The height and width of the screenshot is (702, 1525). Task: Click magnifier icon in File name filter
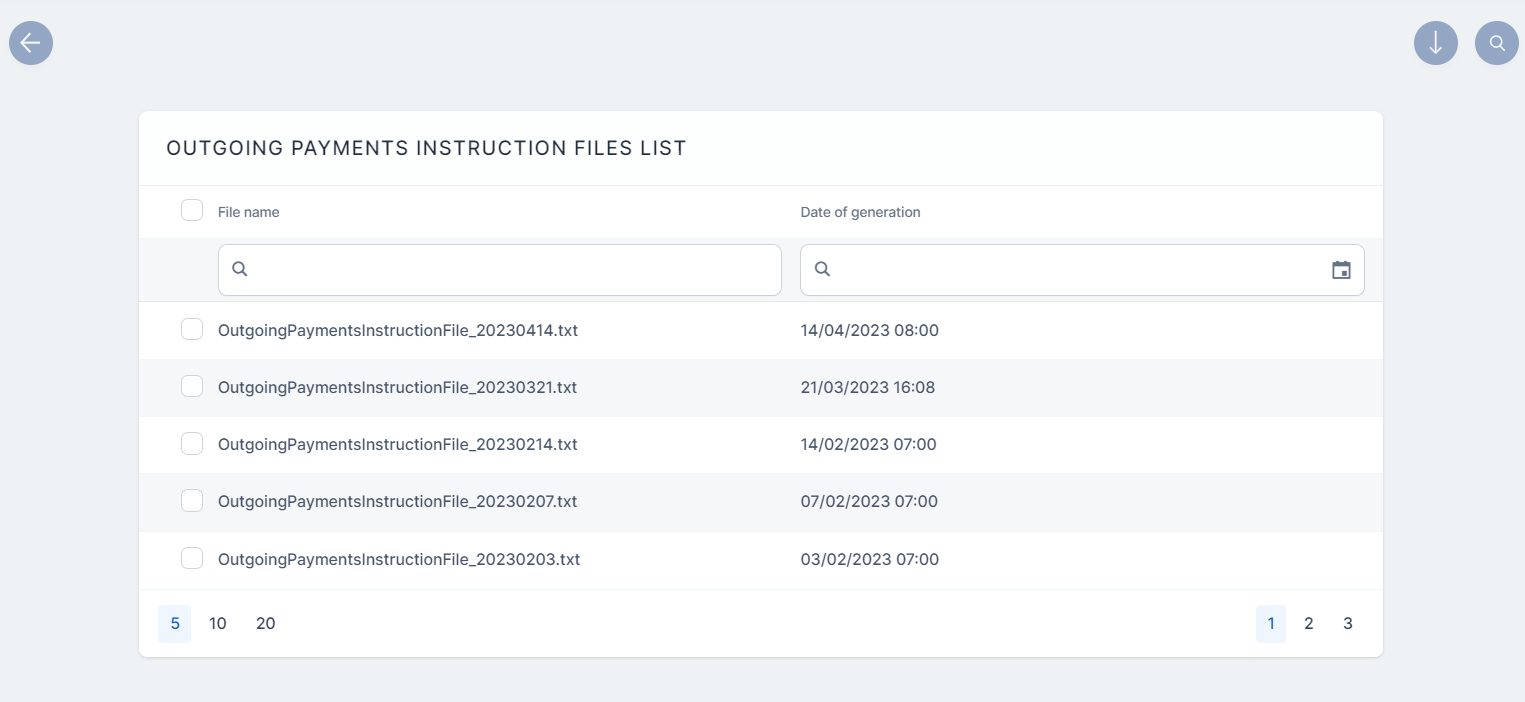pos(240,269)
